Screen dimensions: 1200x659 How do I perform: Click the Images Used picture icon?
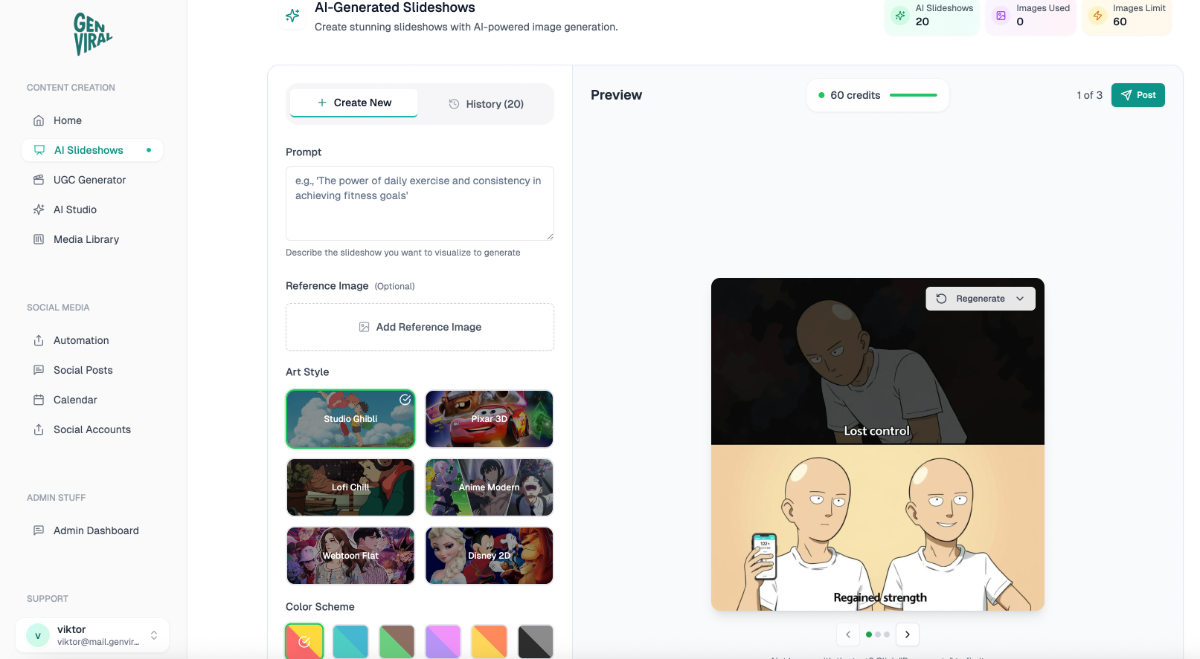pos(1001,16)
